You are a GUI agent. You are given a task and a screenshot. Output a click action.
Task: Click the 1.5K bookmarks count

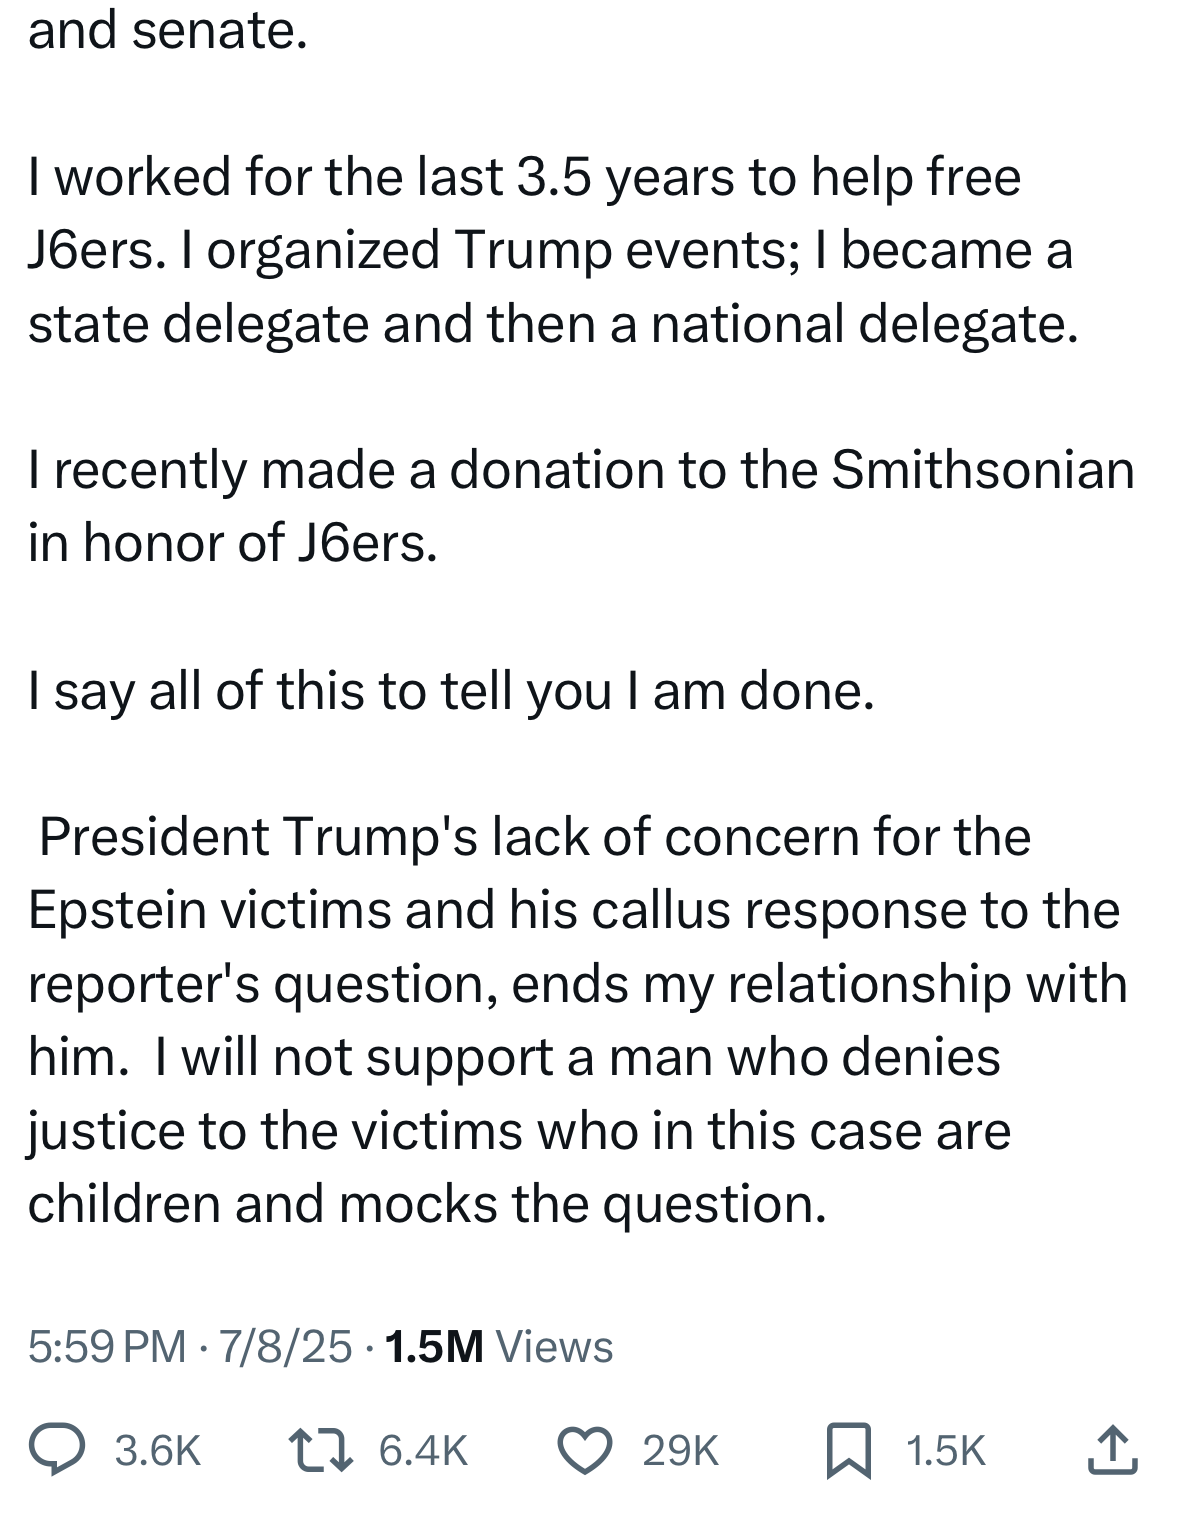click(x=946, y=1451)
